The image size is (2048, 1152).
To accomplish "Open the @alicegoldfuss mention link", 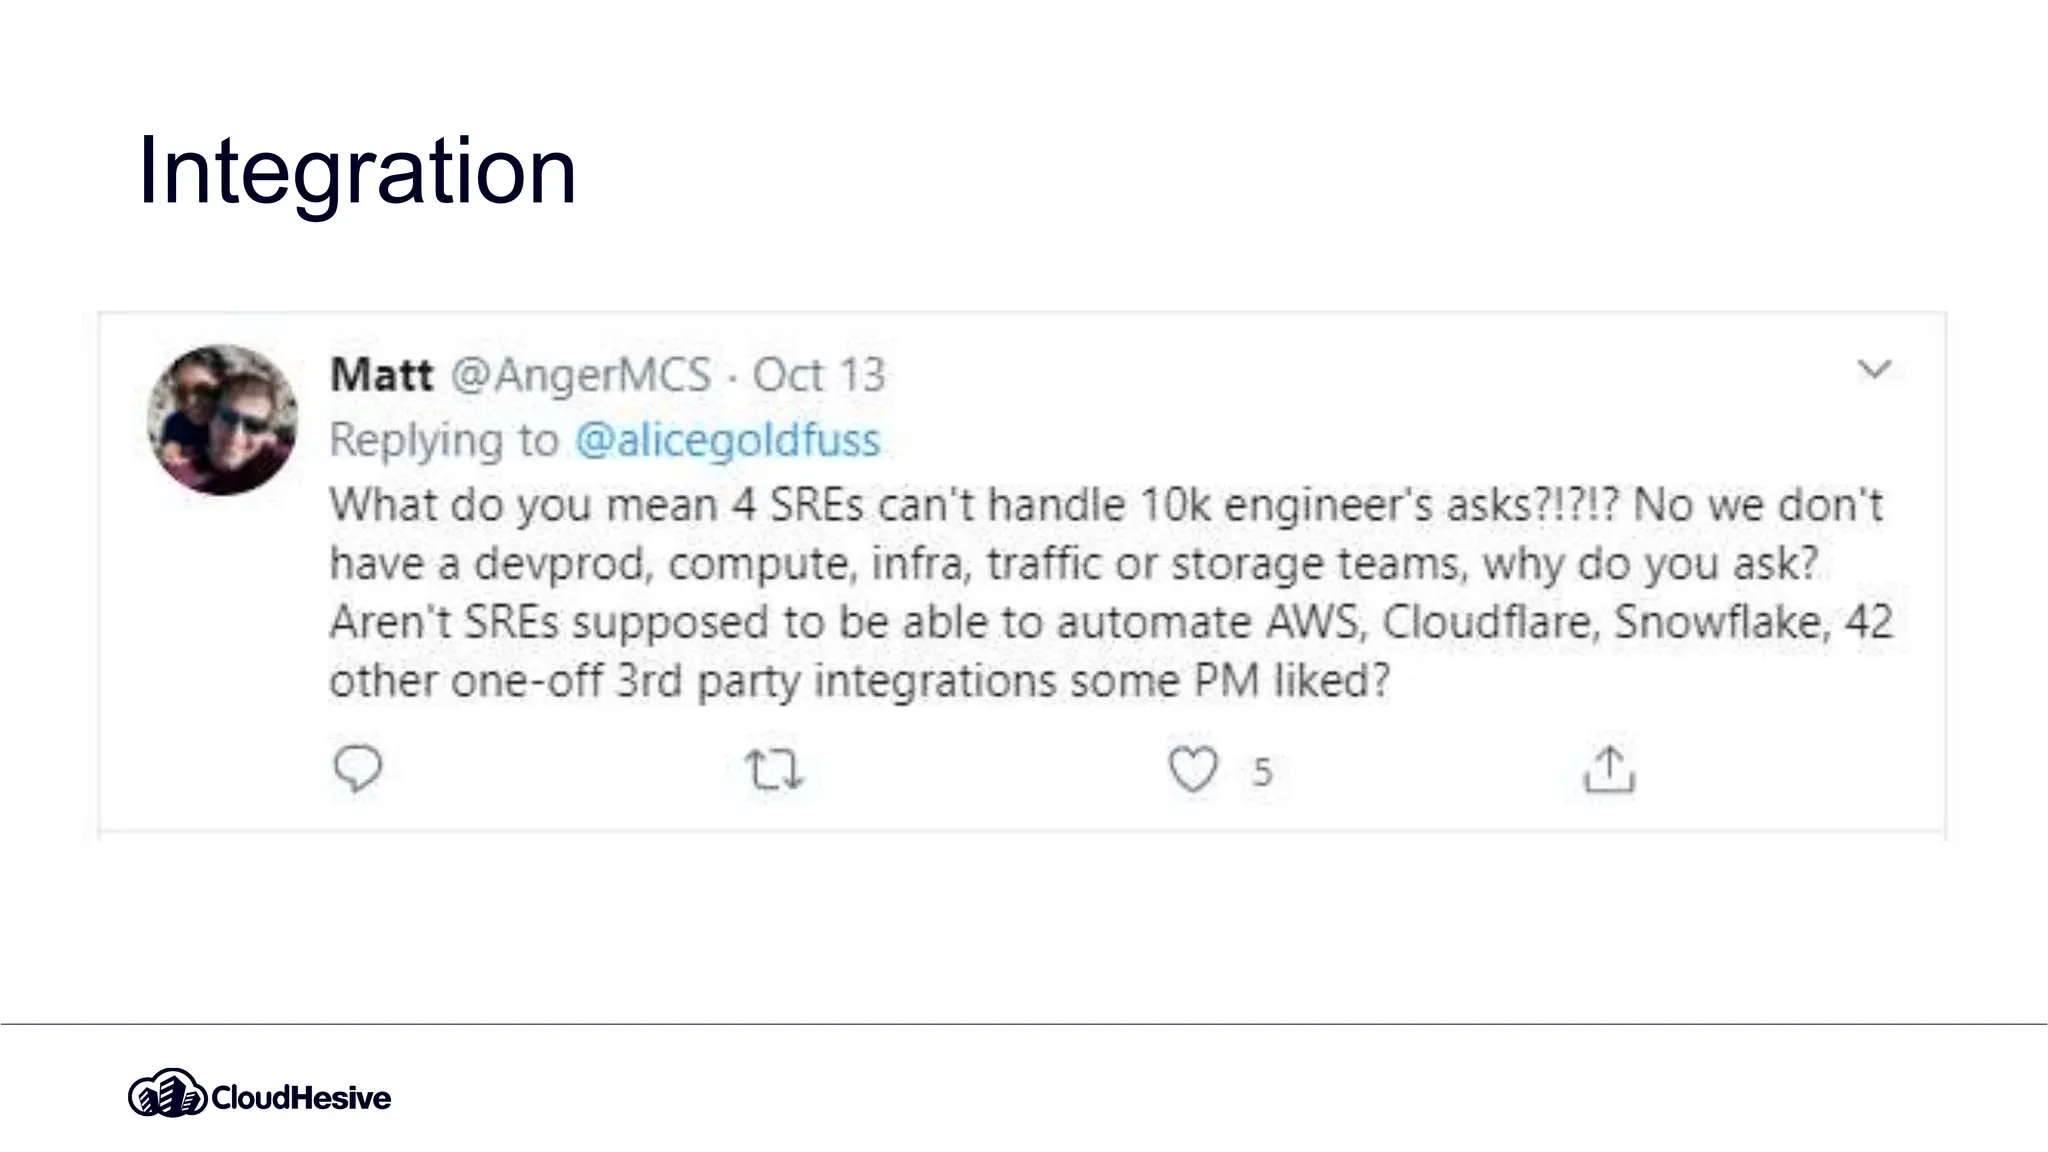I will point(727,440).
